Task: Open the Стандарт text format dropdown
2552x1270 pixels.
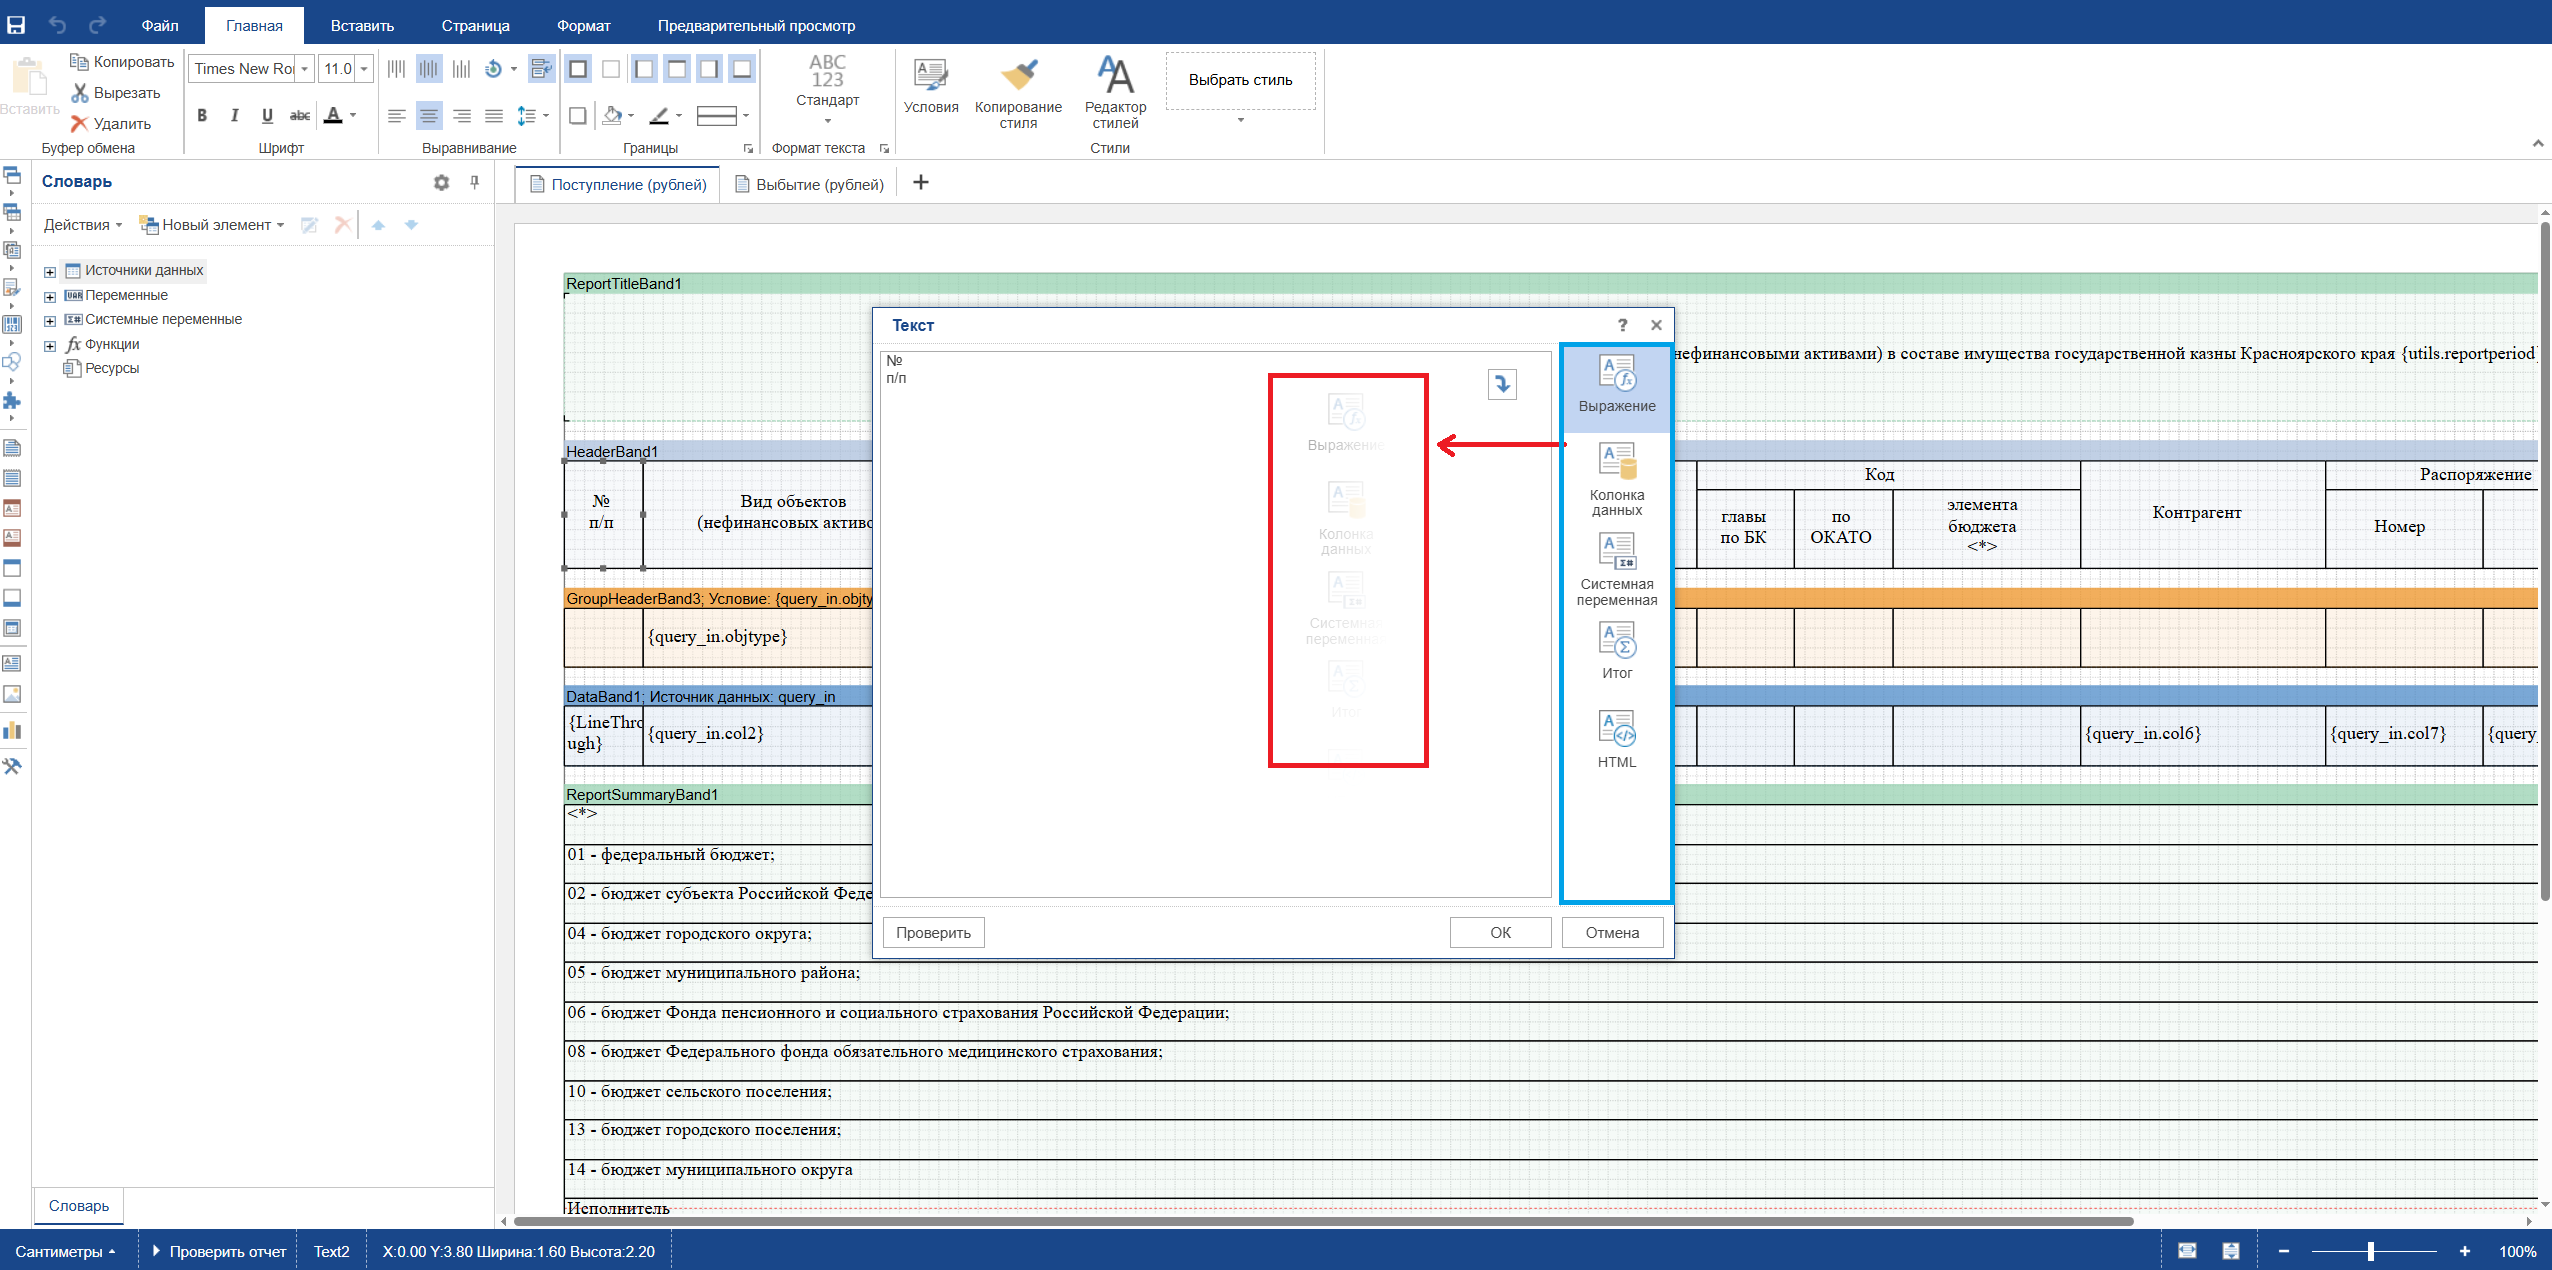Action: 827,90
